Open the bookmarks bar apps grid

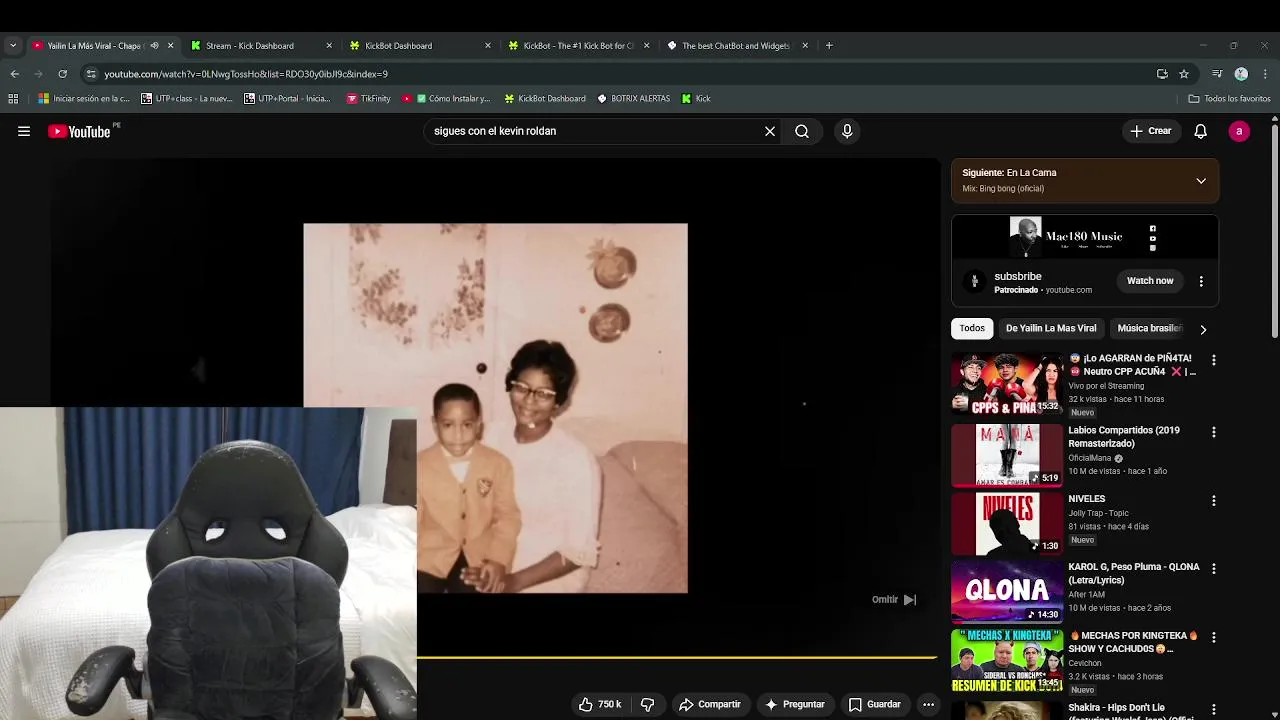(x=13, y=99)
